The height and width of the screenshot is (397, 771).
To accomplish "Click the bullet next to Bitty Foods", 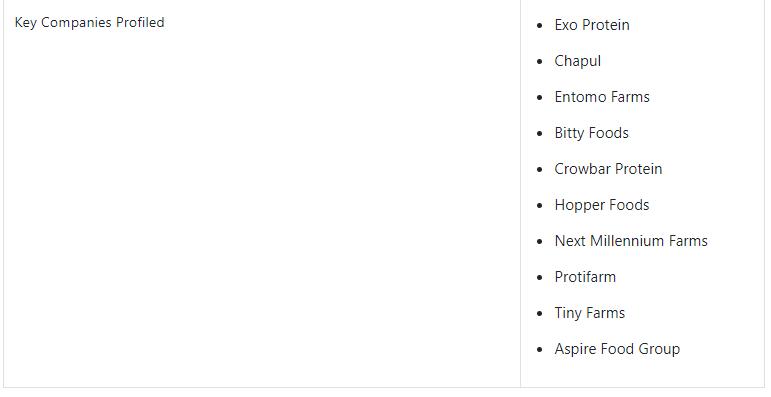I will pos(540,133).
